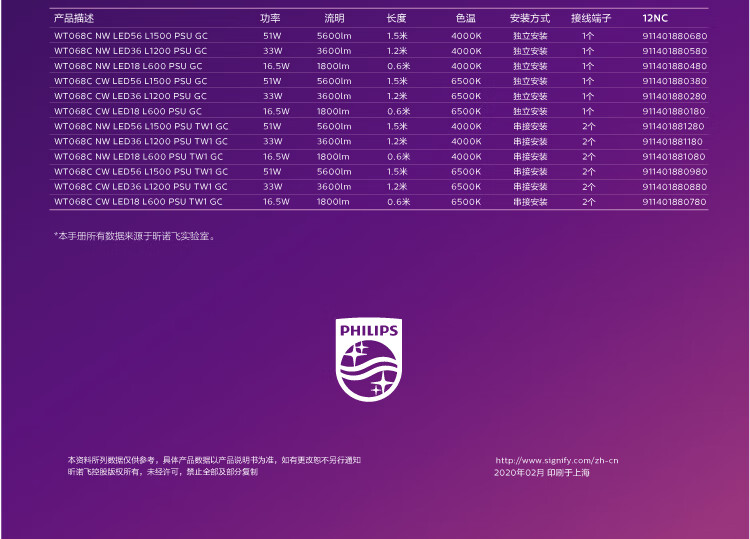750x539 pixels.
Task: Select row WT068C NW LED56 L1500 PSU GC
Action: pos(130,36)
